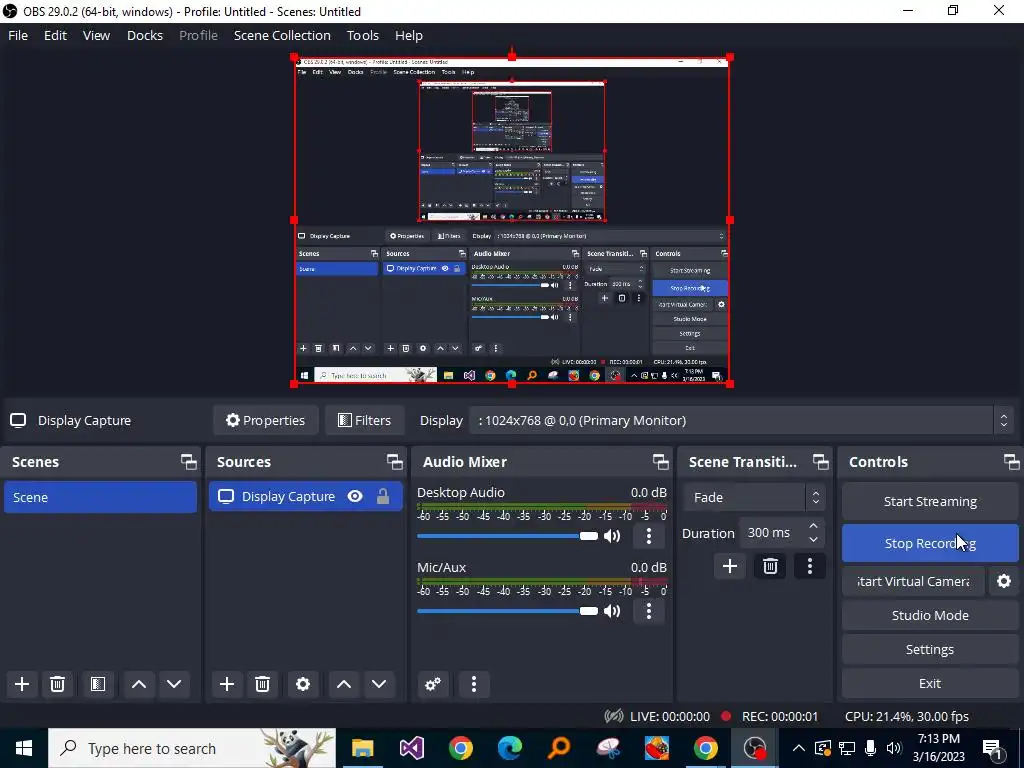Add a new source with plus icon
Screen dimensions: 1024x768
(x=227, y=684)
